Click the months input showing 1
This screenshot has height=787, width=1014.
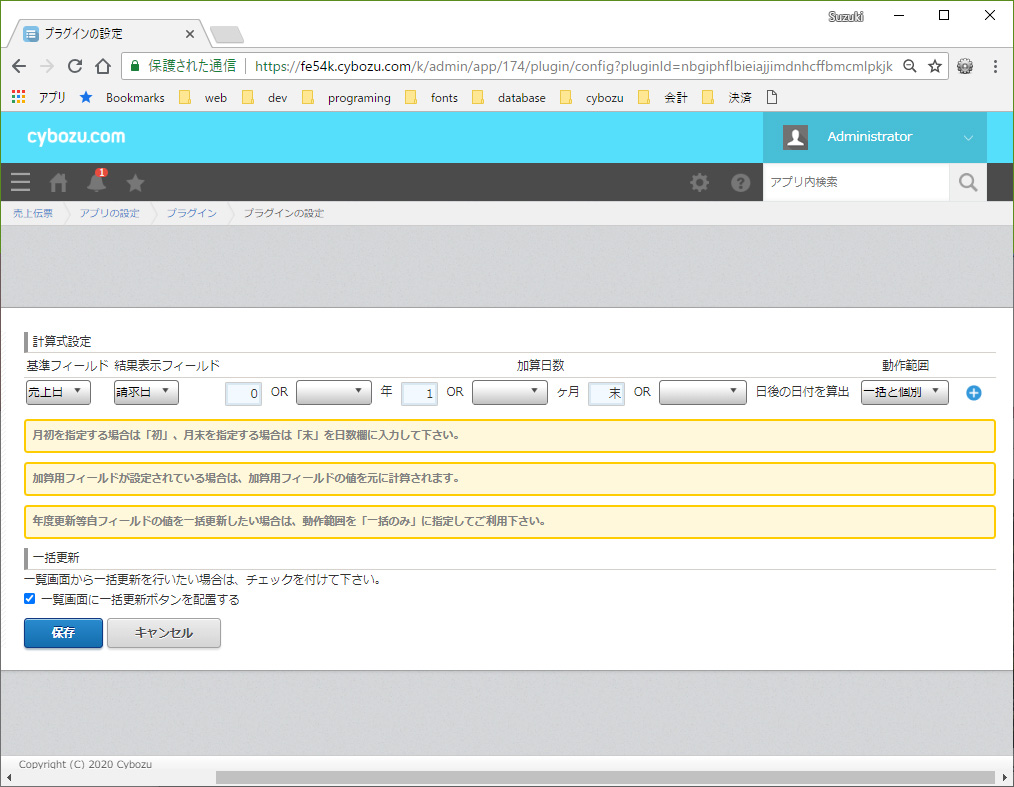pos(419,393)
